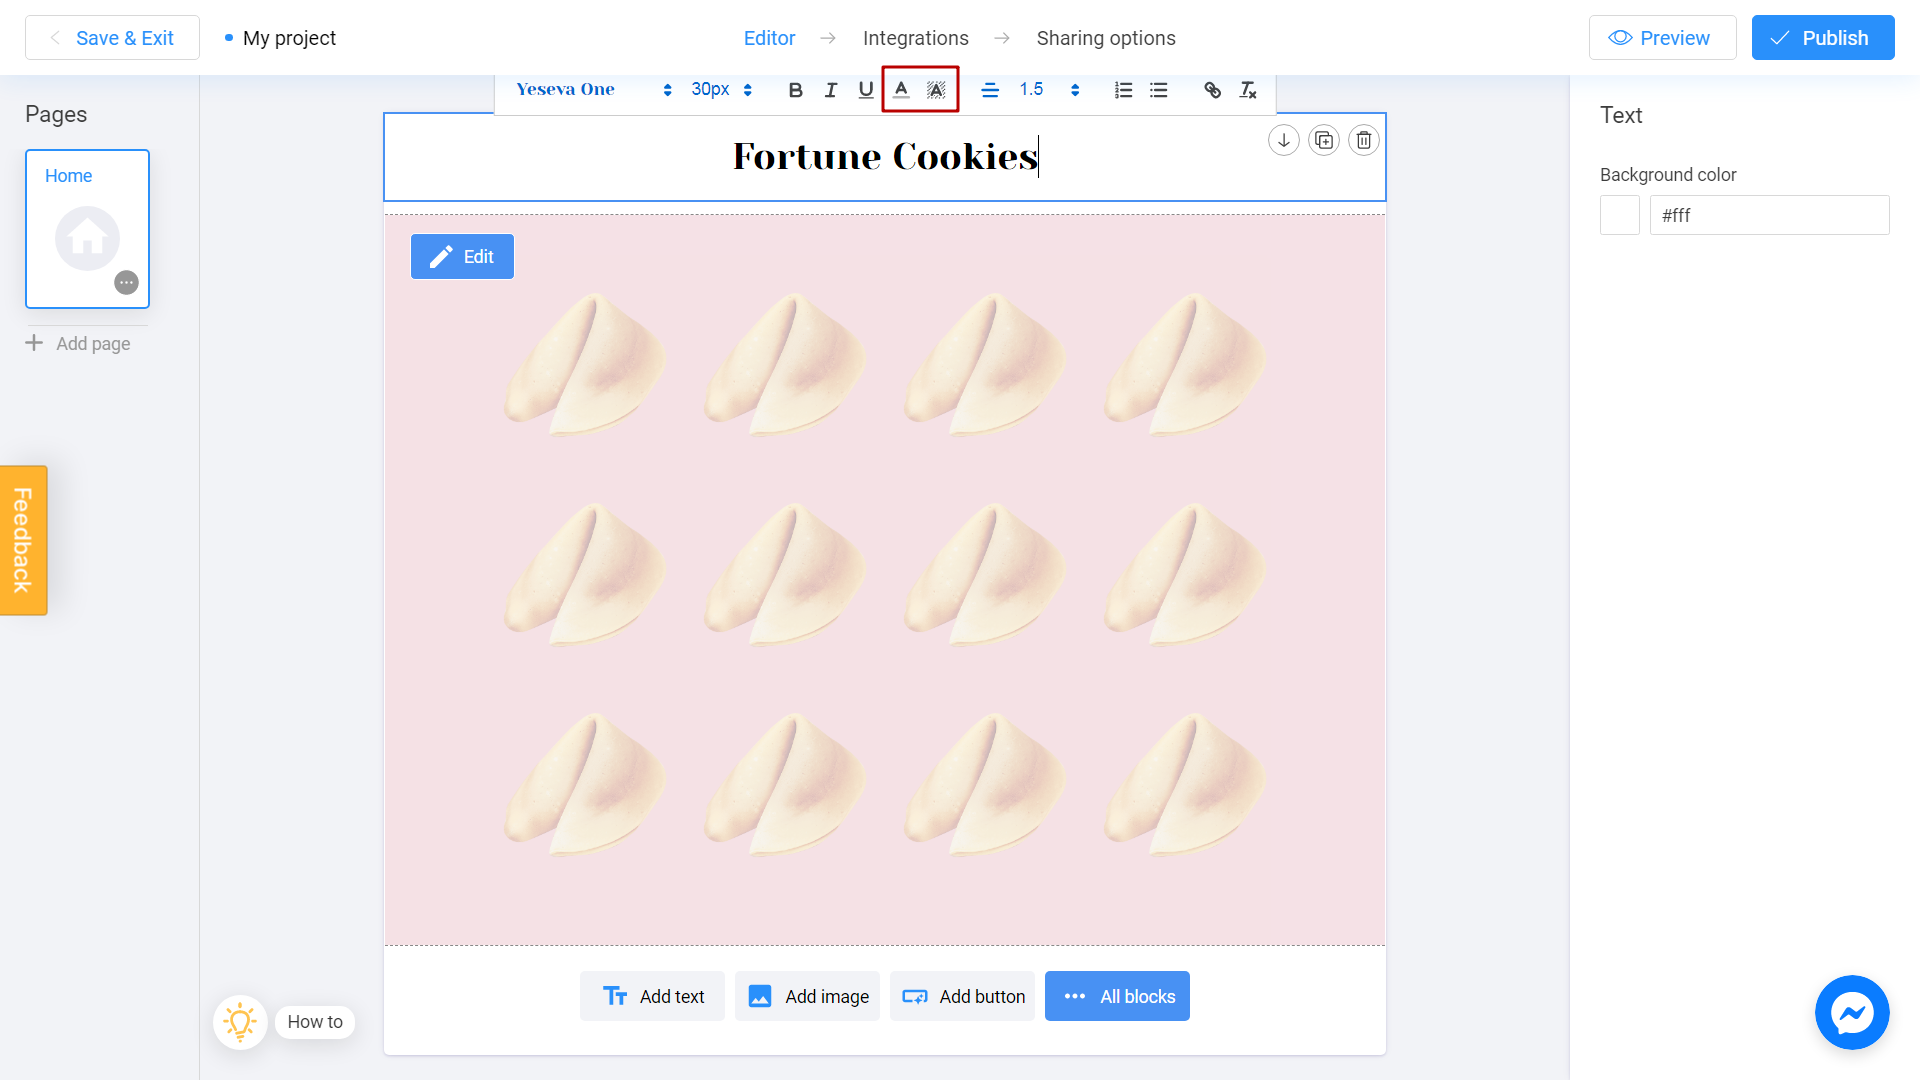Click the center alignment icon
The height and width of the screenshot is (1080, 1920).
coord(990,90)
